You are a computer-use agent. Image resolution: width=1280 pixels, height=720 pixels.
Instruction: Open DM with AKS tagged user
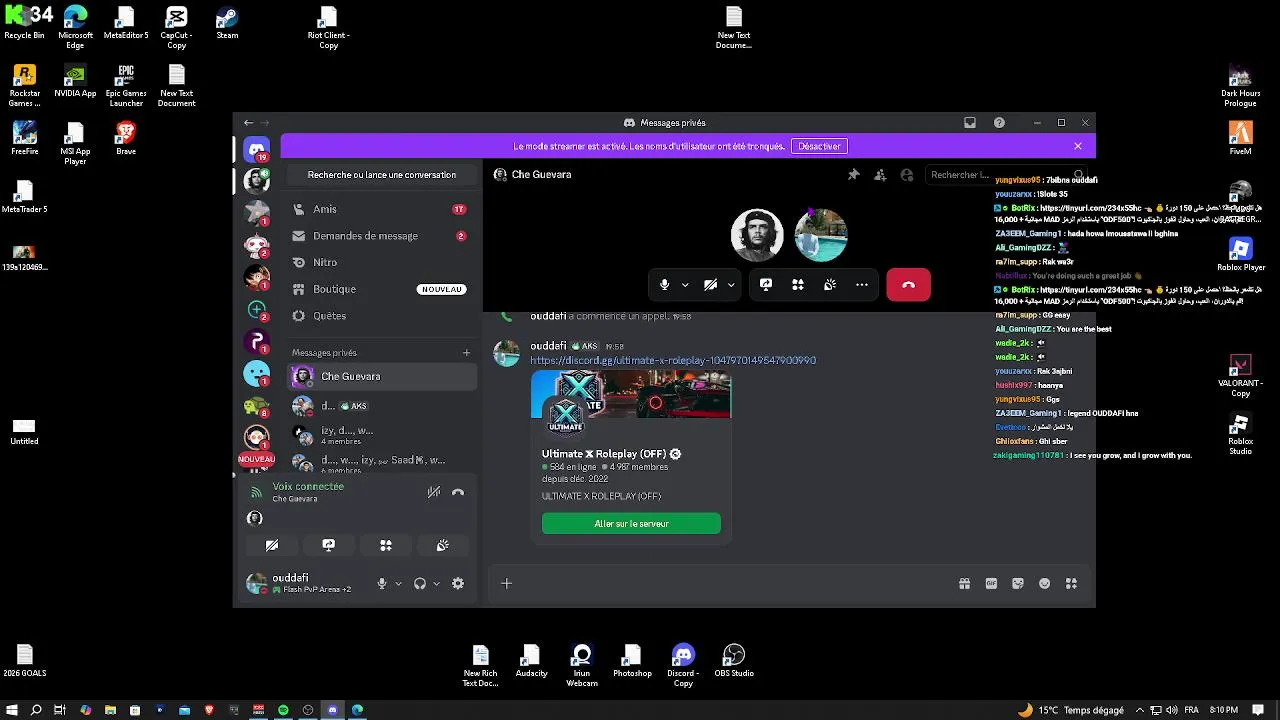click(x=381, y=406)
